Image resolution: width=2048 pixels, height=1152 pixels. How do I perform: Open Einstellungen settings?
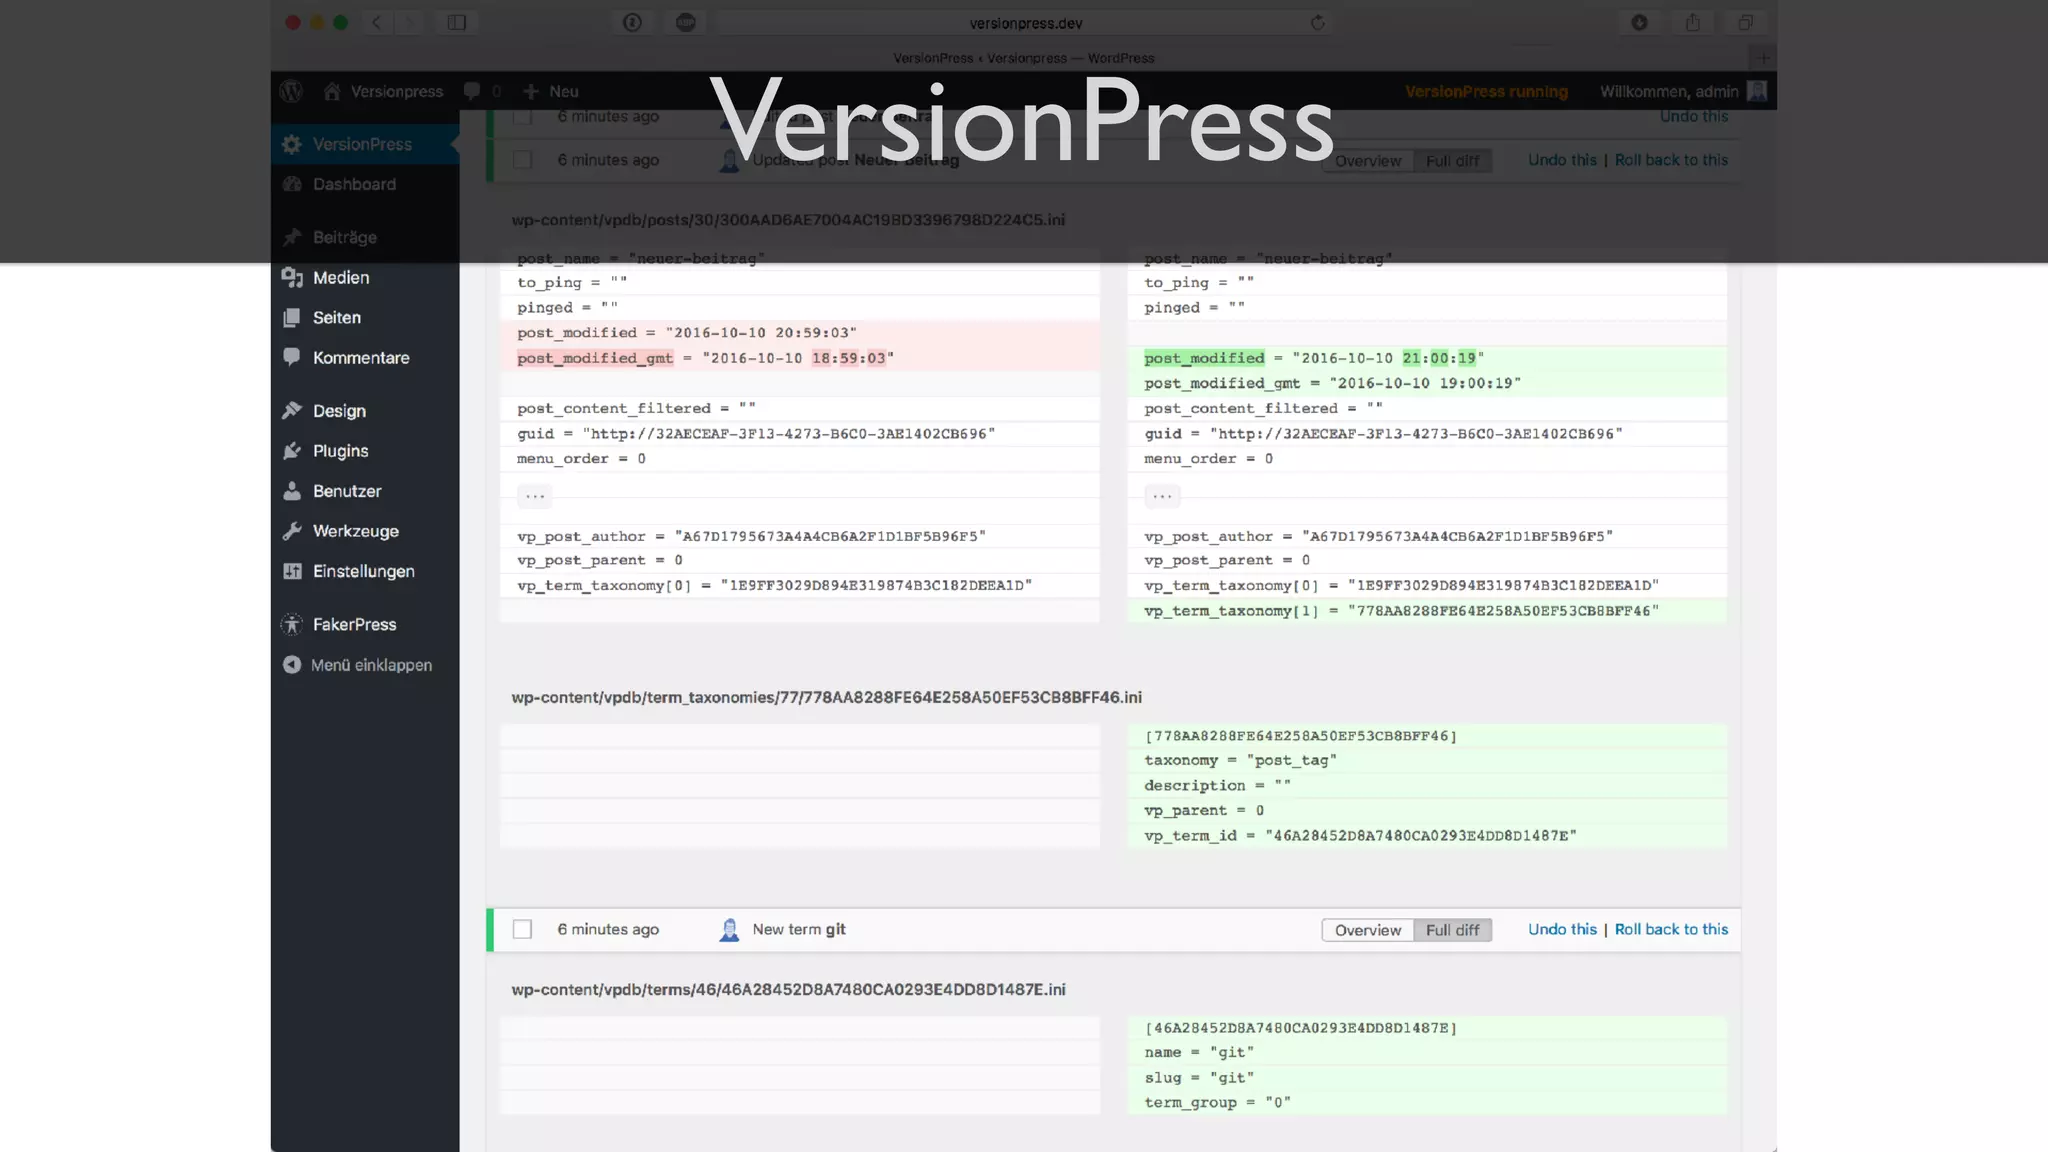365,571
